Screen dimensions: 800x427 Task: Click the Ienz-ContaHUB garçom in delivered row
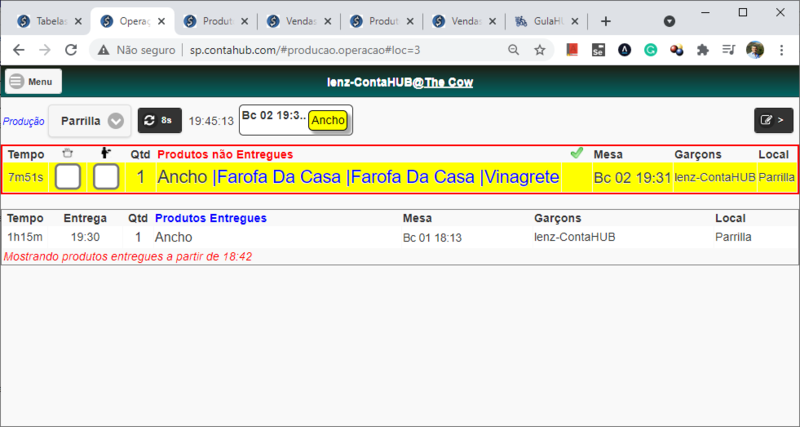click(x=574, y=237)
